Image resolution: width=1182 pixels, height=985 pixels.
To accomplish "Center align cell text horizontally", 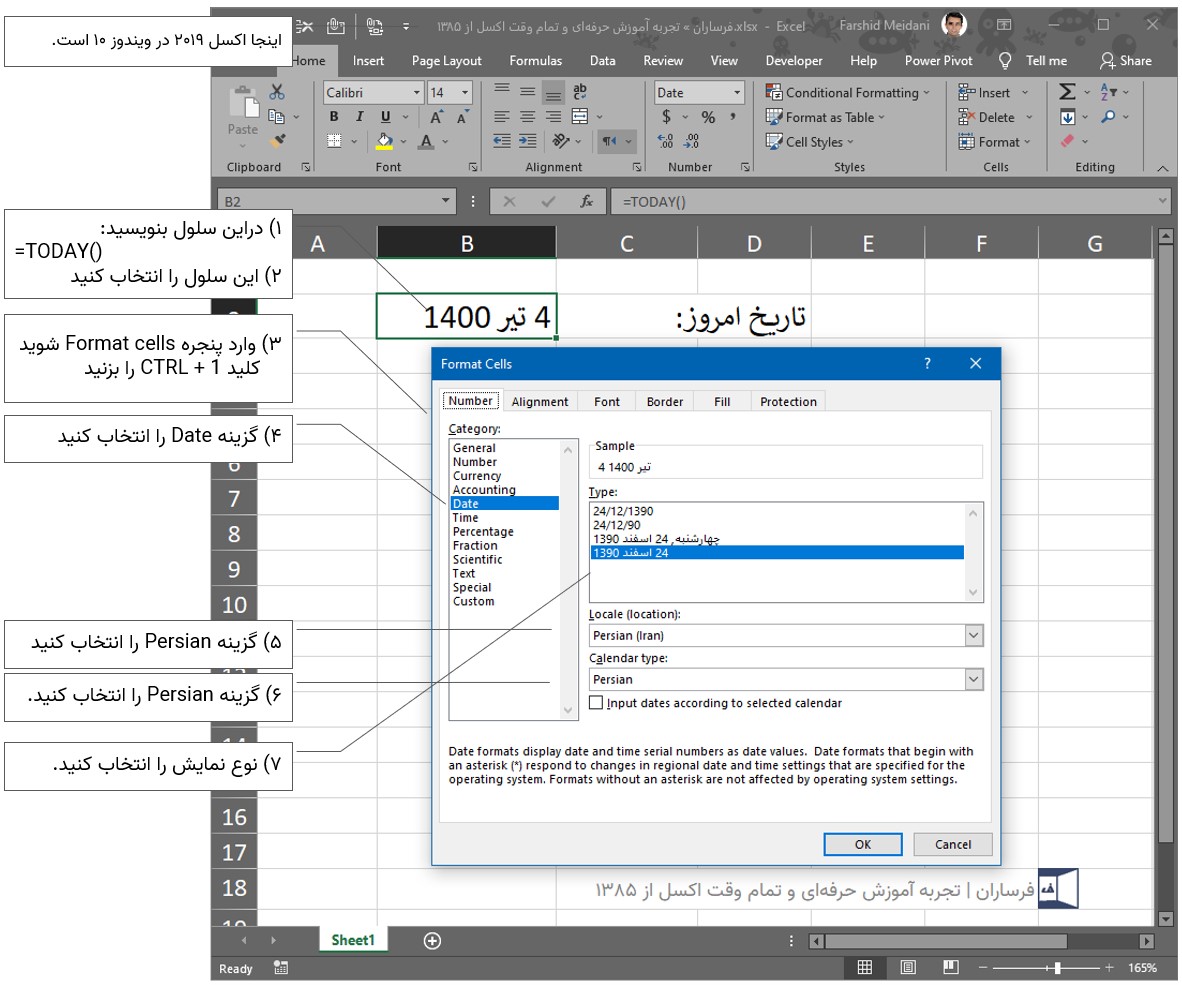I will [x=528, y=117].
